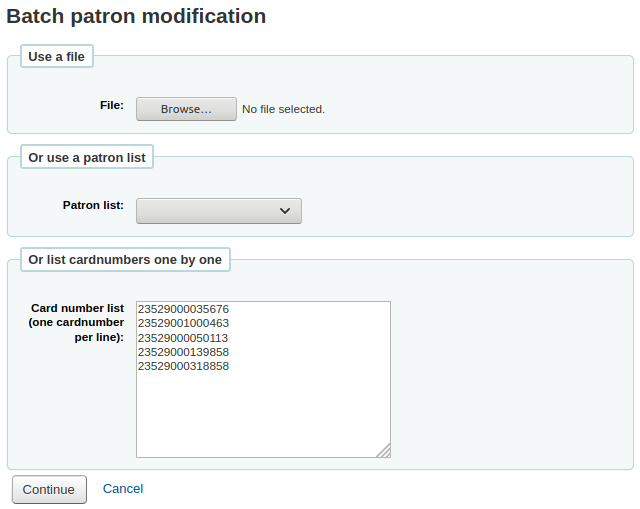
Task: Click the 'Card number list' label
Action: pos(78,308)
